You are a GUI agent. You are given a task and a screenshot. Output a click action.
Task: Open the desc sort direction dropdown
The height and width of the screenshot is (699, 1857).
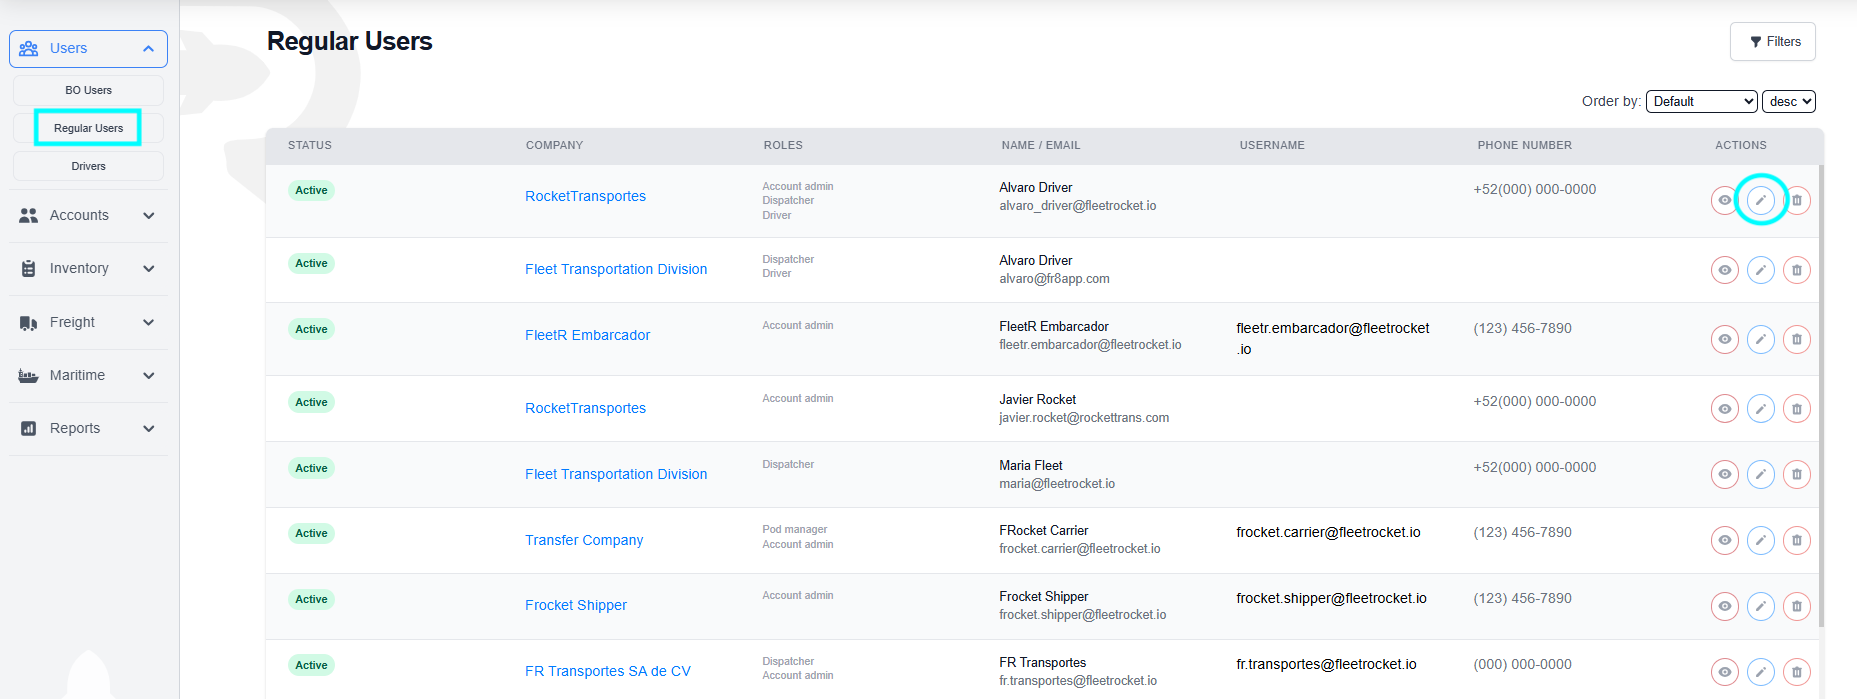click(x=1788, y=101)
